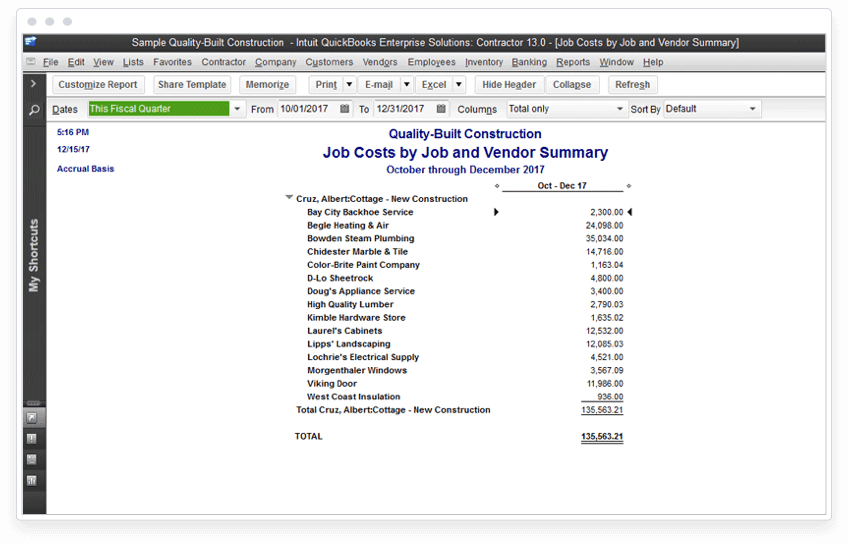Viewport: 848px width, 544px height.
Task: Click the black arrow right of Bay City Backhoe
Action: pyautogui.click(x=496, y=212)
